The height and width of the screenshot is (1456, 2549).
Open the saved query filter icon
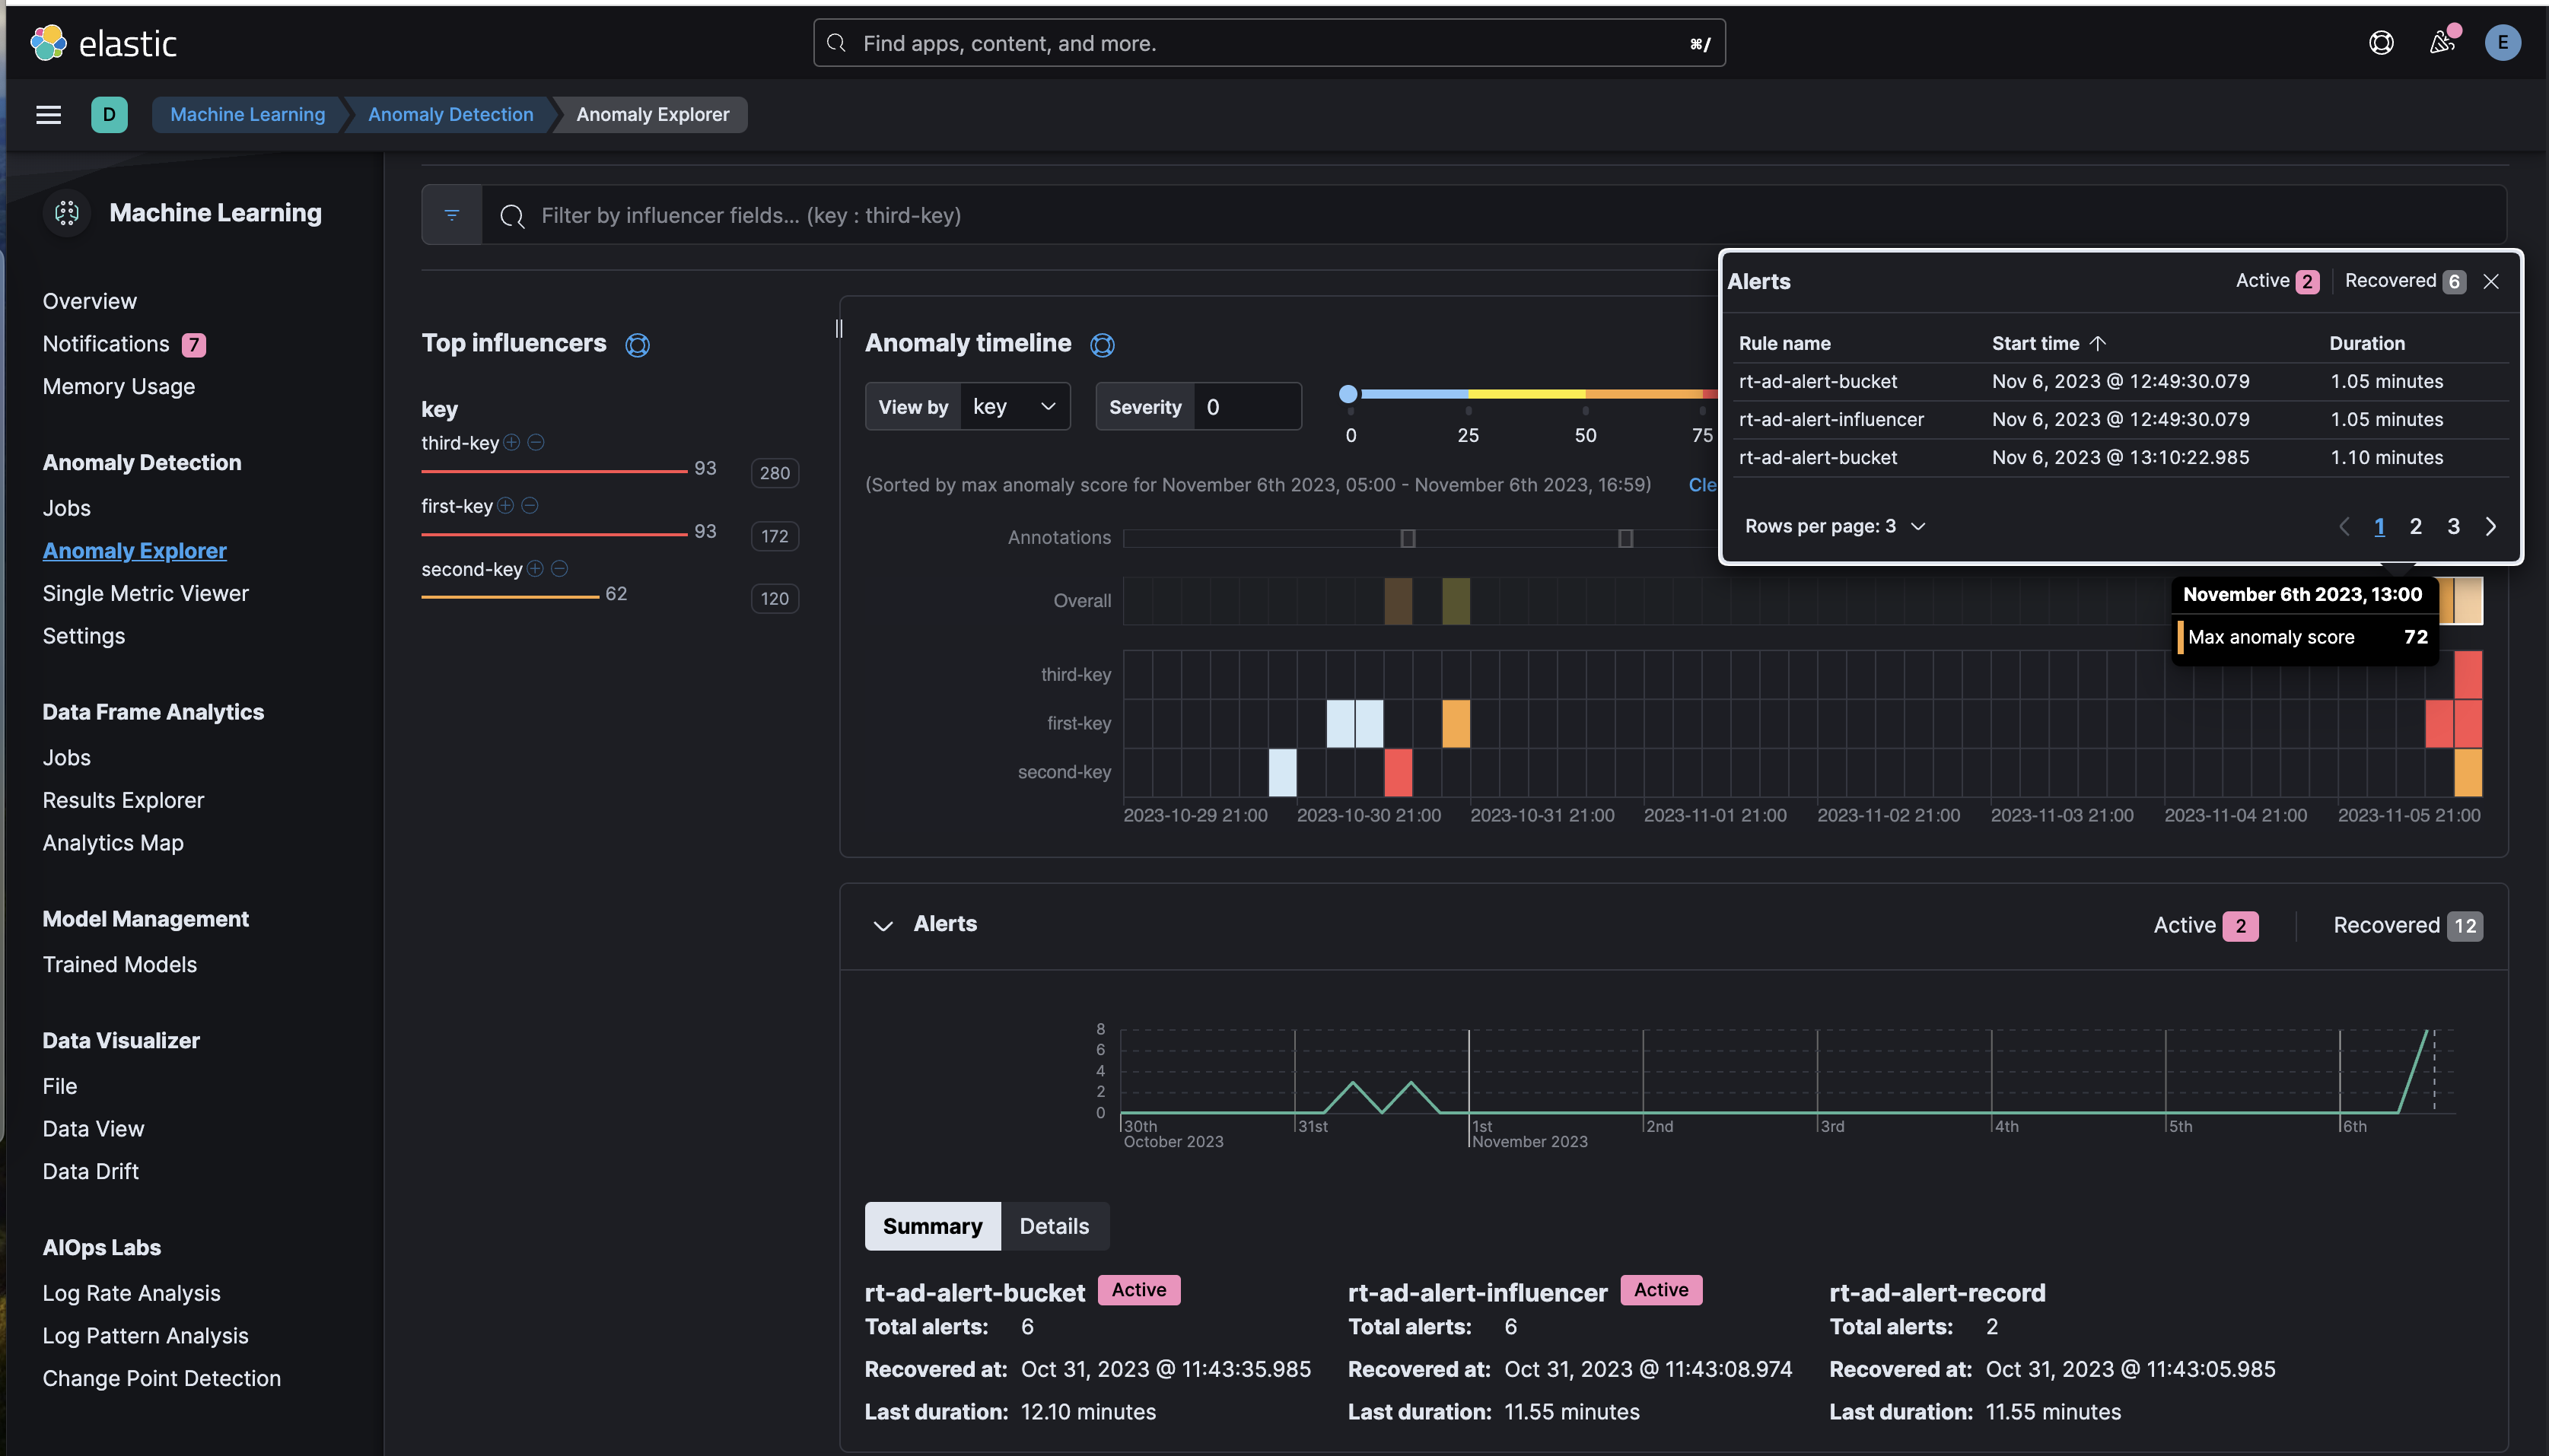tap(452, 215)
